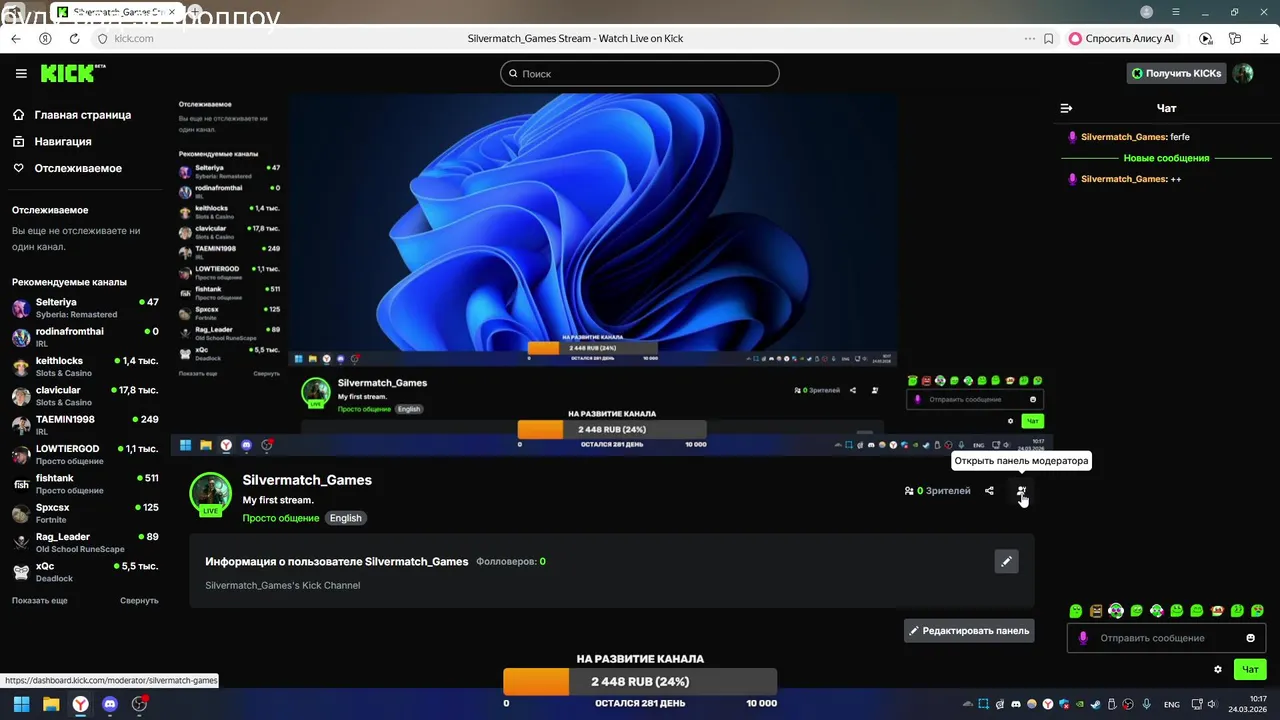Click Свернуть under recommended channels
Image resolution: width=1280 pixels, height=720 pixels.
coord(139,600)
